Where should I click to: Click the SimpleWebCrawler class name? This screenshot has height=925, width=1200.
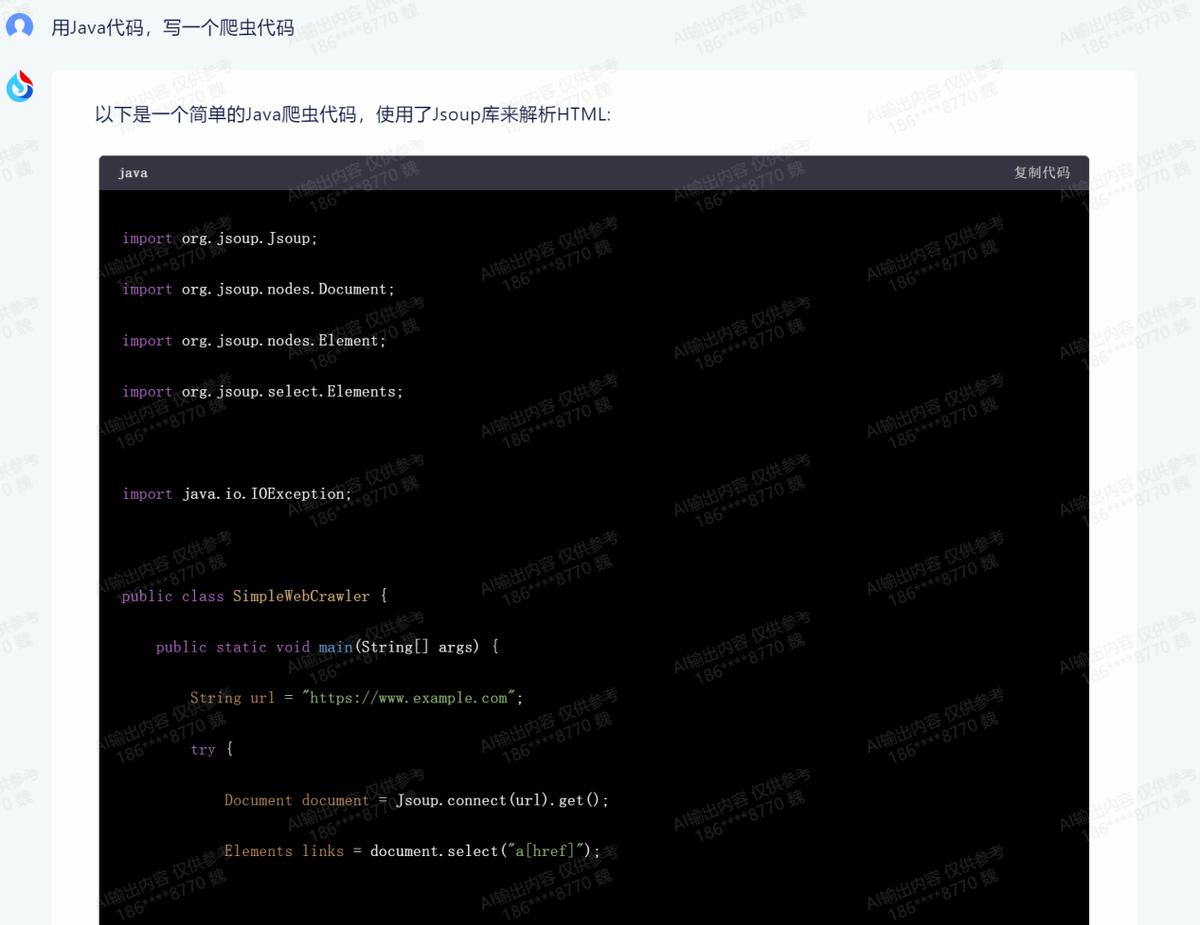click(301, 596)
